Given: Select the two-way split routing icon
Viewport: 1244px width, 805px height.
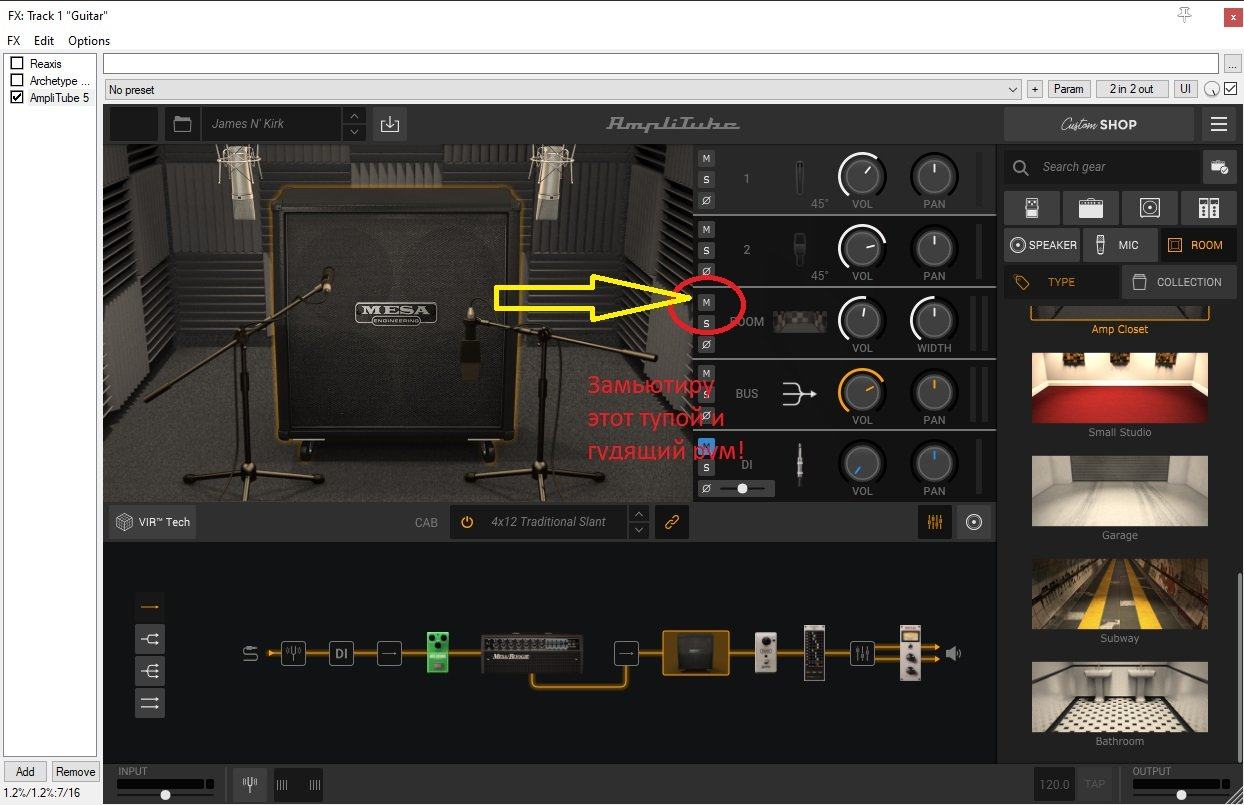Looking at the screenshot, I should point(150,638).
